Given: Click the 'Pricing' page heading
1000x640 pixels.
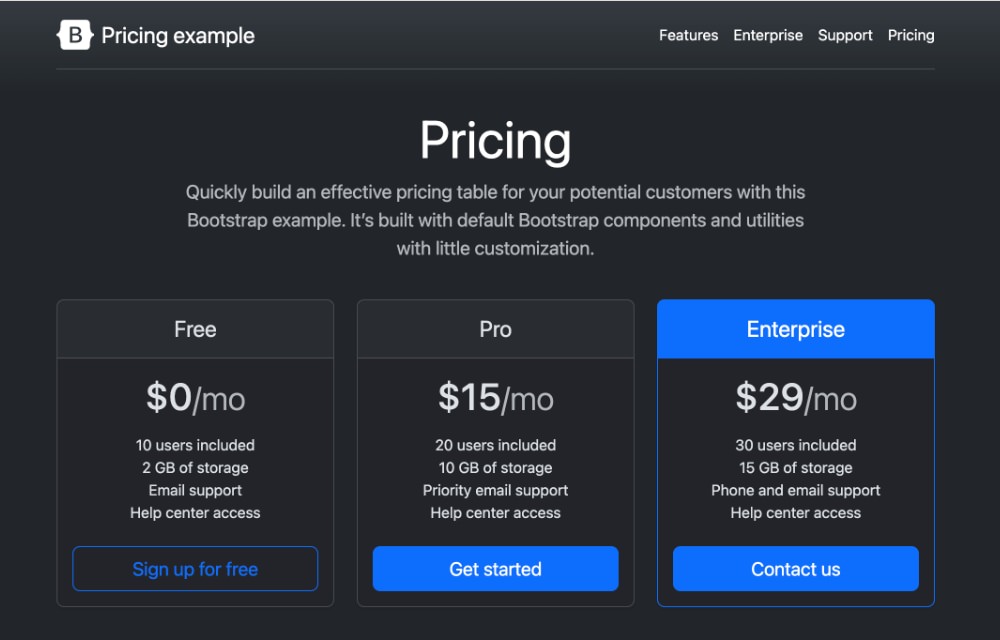Looking at the screenshot, I should 495,140.
